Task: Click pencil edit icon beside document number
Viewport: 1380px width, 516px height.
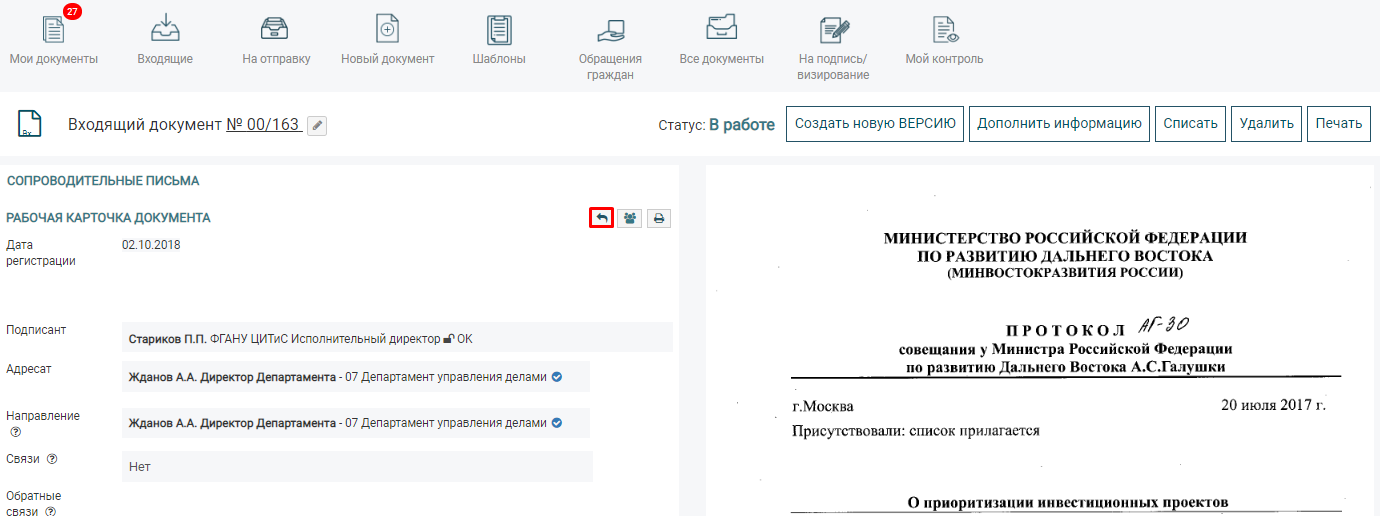Action: point(317,125)
